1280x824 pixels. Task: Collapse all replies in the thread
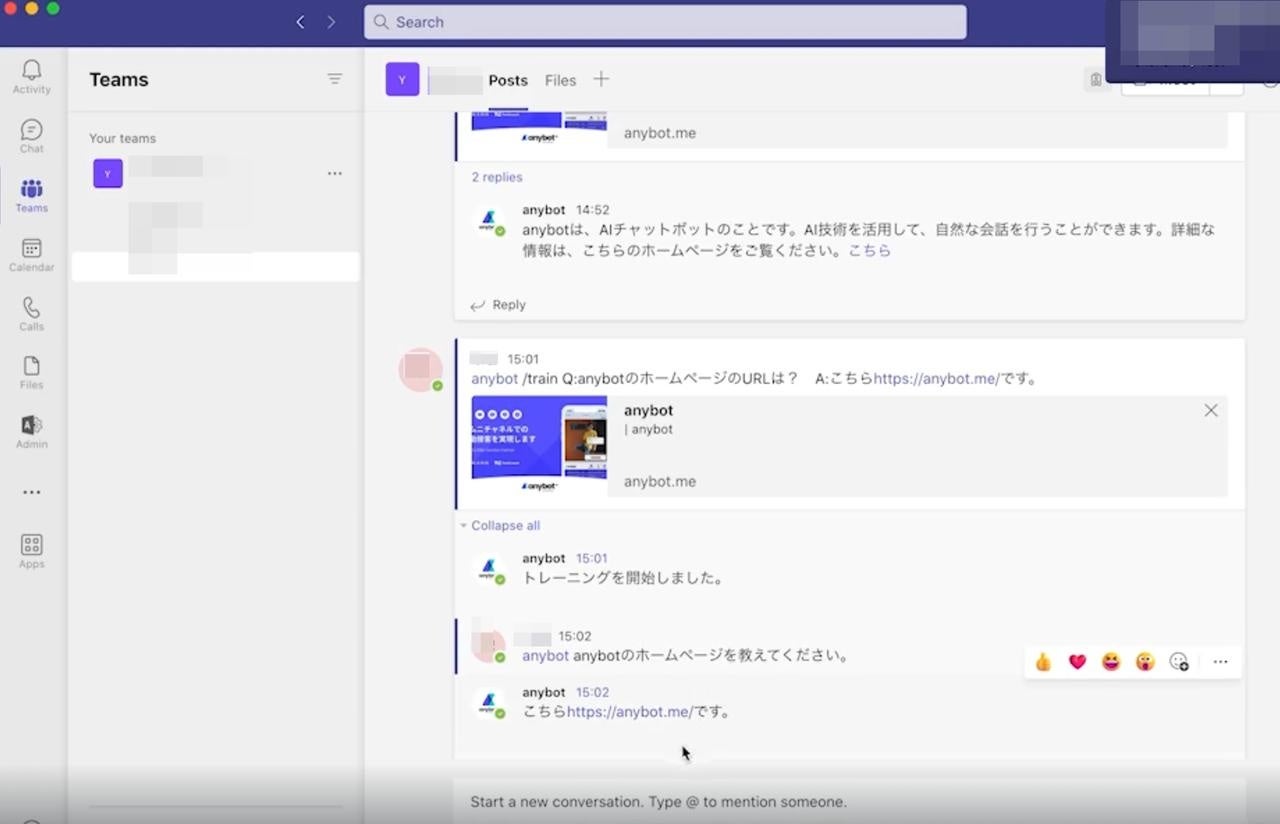point(500,526)
